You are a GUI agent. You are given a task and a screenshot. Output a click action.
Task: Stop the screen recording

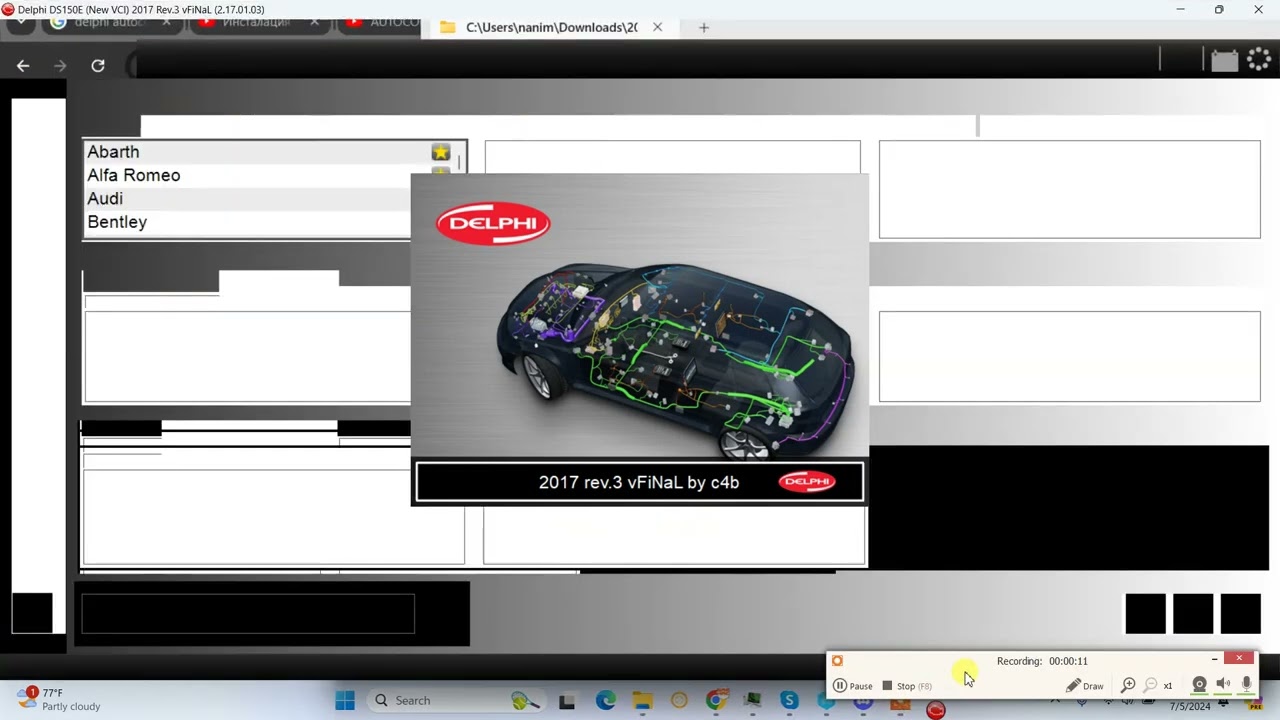click(906, 686)
